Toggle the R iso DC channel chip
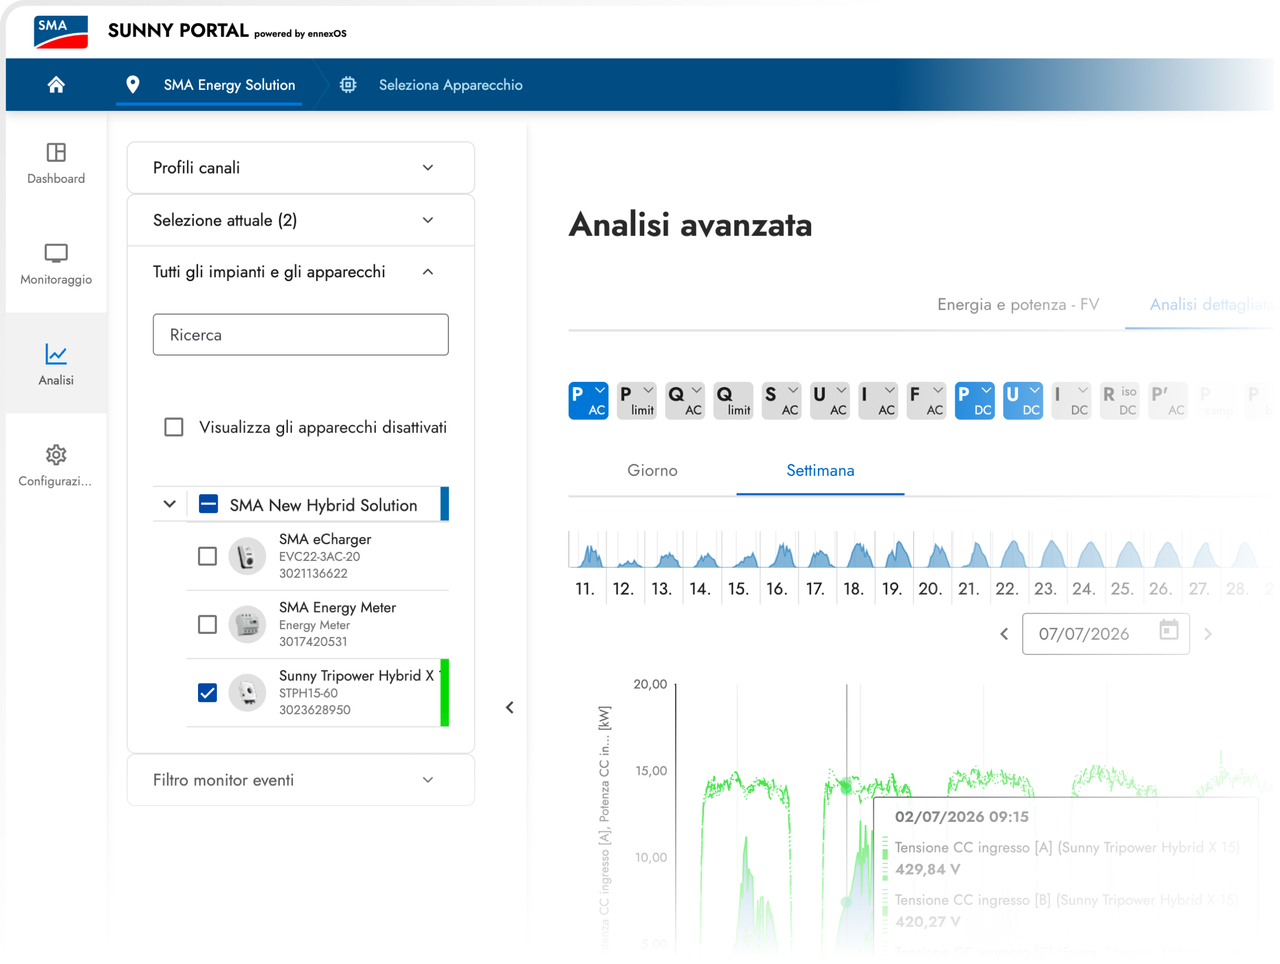 click(x=1120, y=400)
